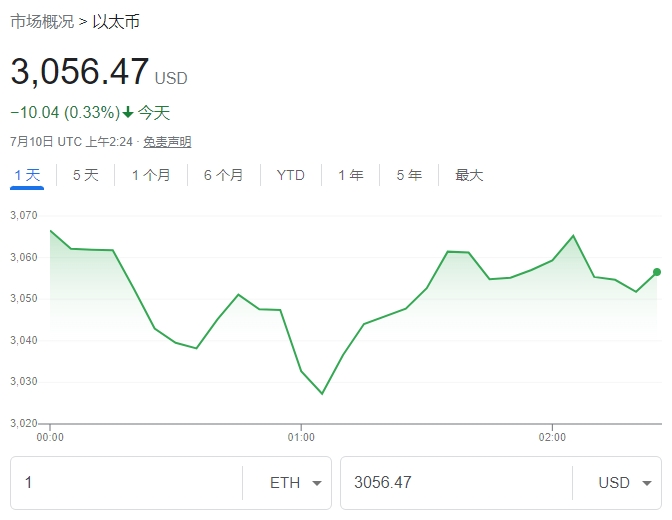Expand the USD currency dropdown
Viewport: 672px width, 520px height.
tap(625, 483)
